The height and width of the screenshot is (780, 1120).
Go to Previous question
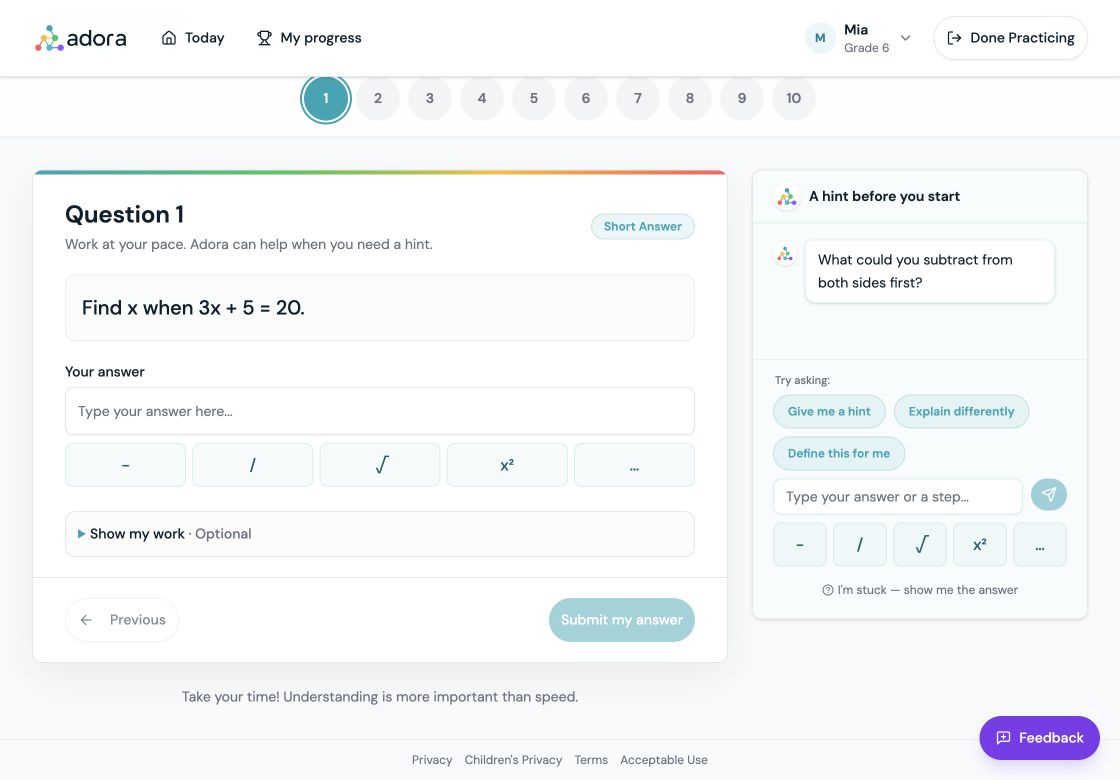(122, 620)
